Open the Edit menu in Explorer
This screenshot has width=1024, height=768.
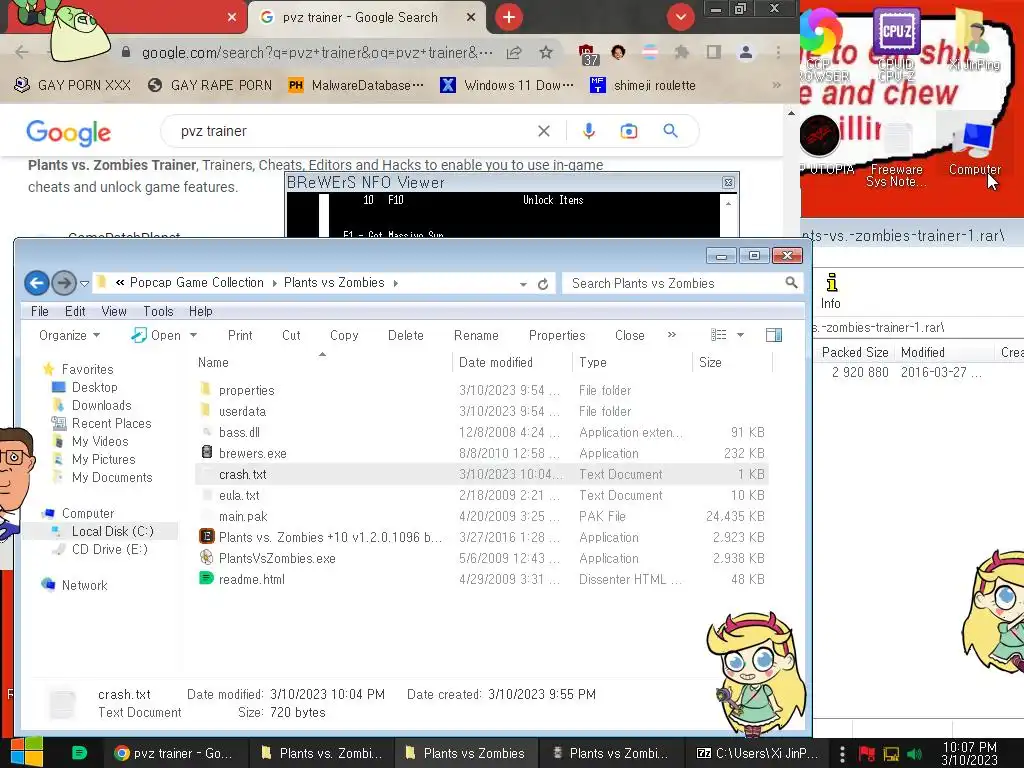click(x=75, y=312)
